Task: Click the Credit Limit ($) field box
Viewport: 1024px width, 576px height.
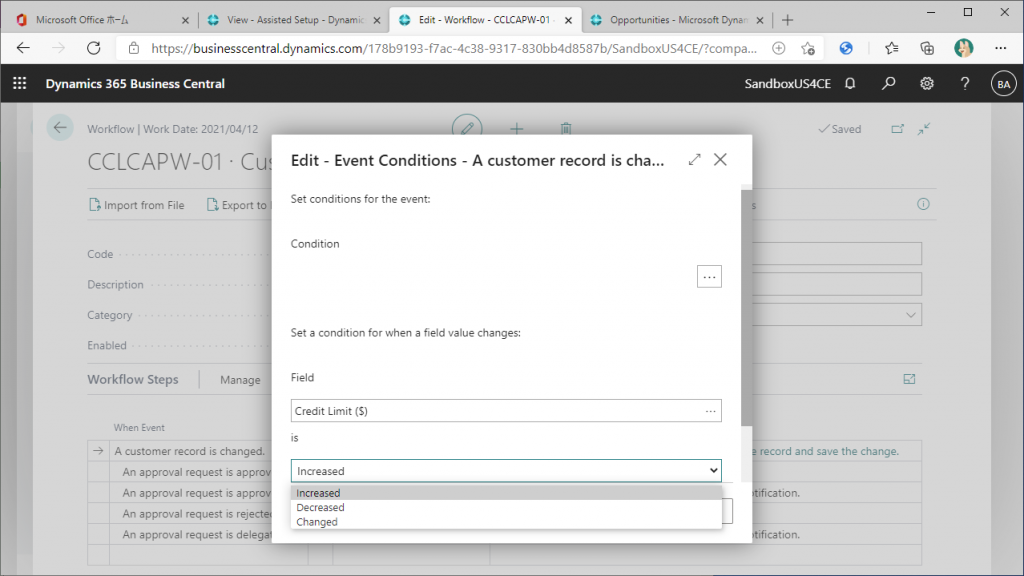Action: coord(506,411)
